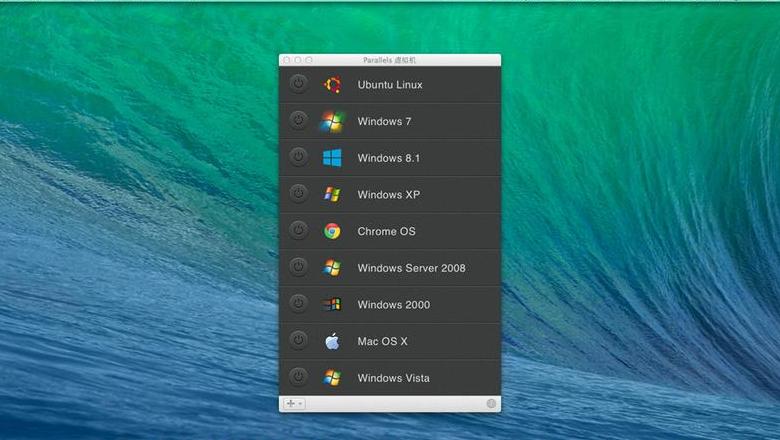Image resolution: width=780 pixels, height=440 pixels.
Task: Close the Parallels virtual machines window
Action: click(x=287, y=60)
